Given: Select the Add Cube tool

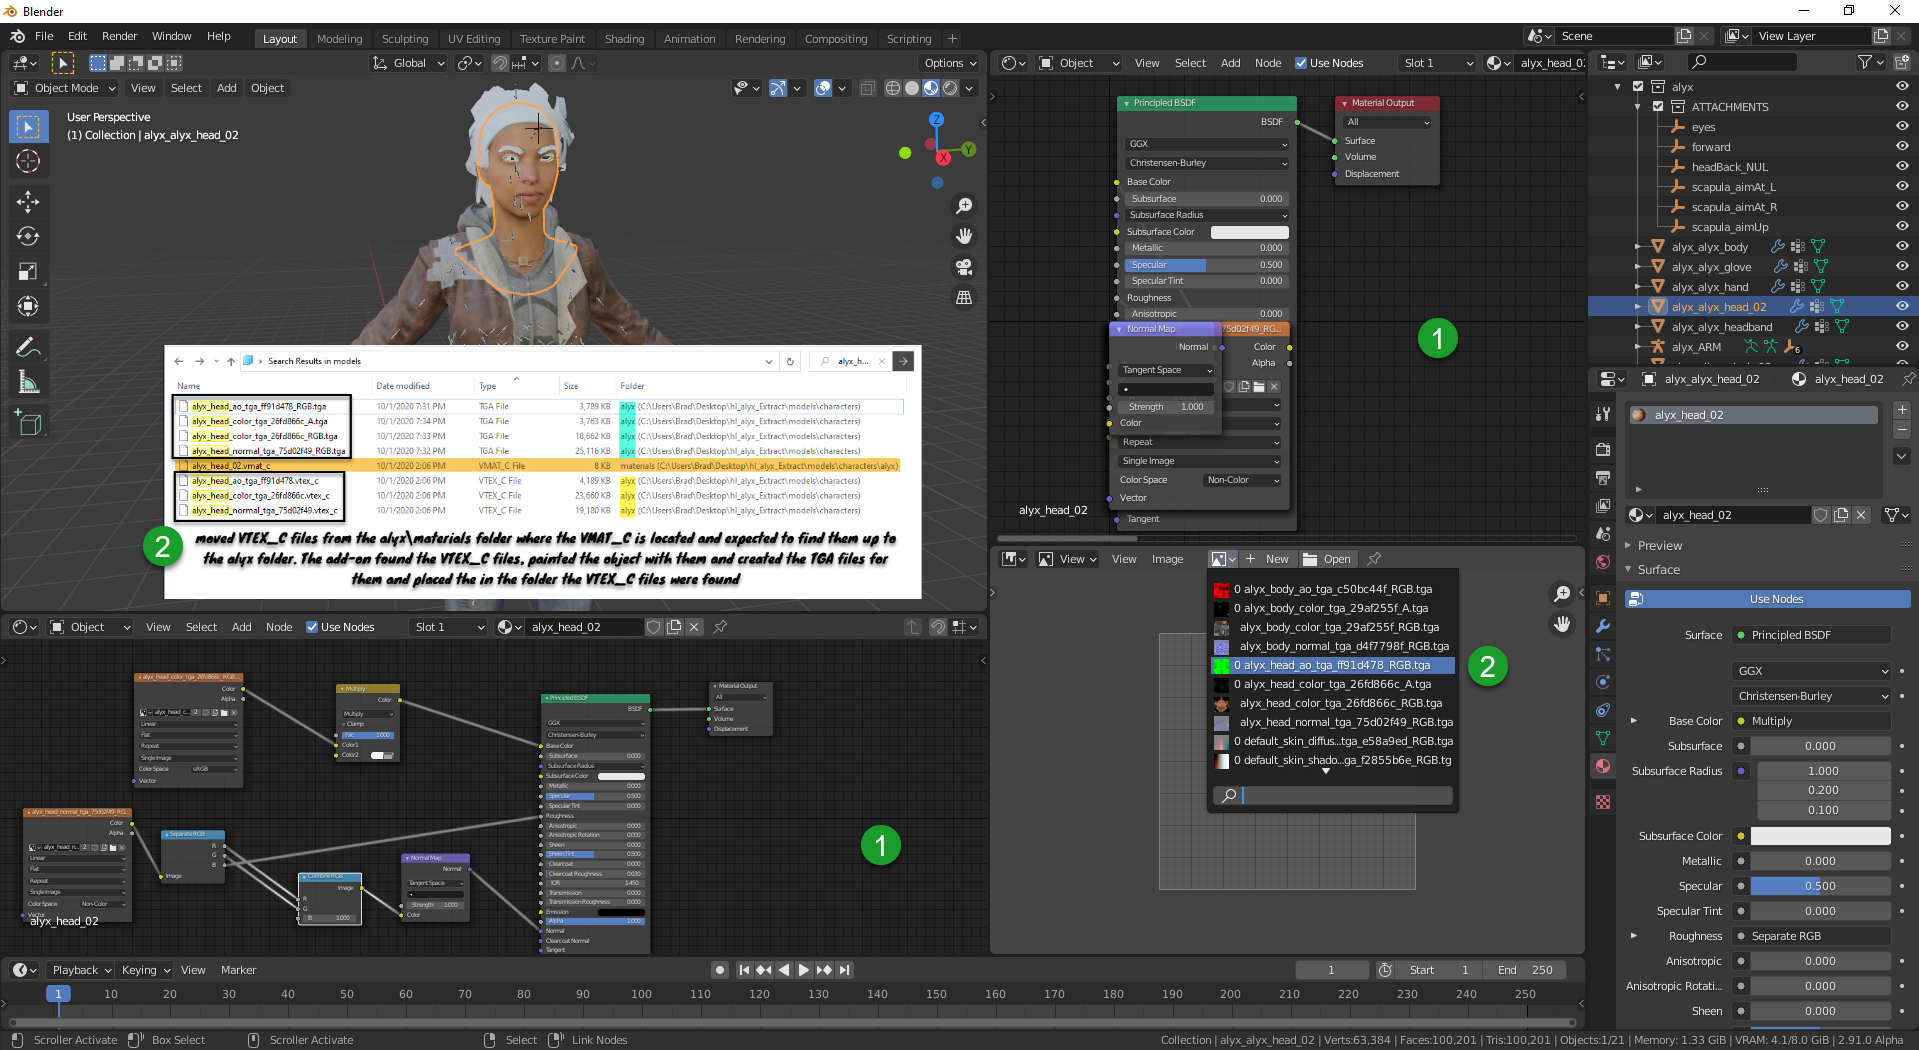Looking at the screenshot, I should (28, 423).
